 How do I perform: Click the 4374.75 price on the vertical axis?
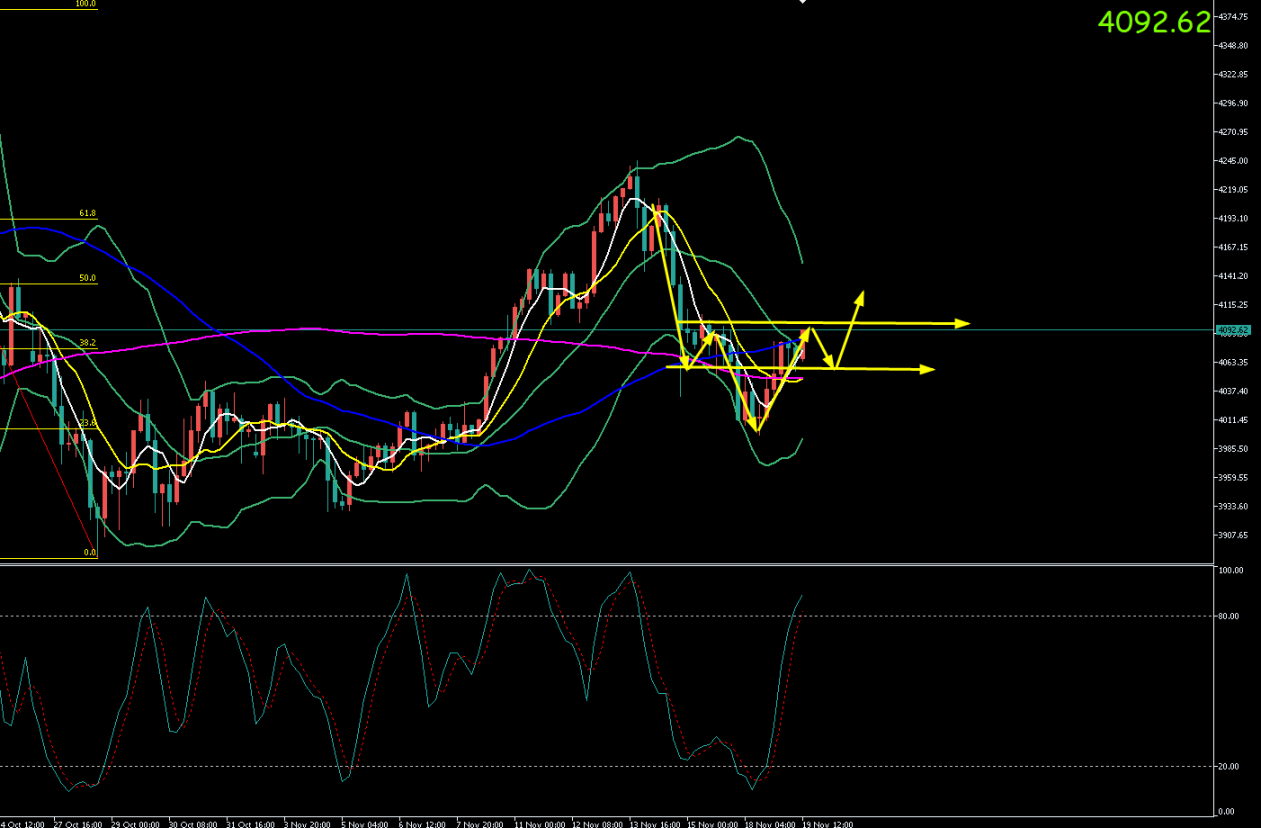(x=1232, y=17)
